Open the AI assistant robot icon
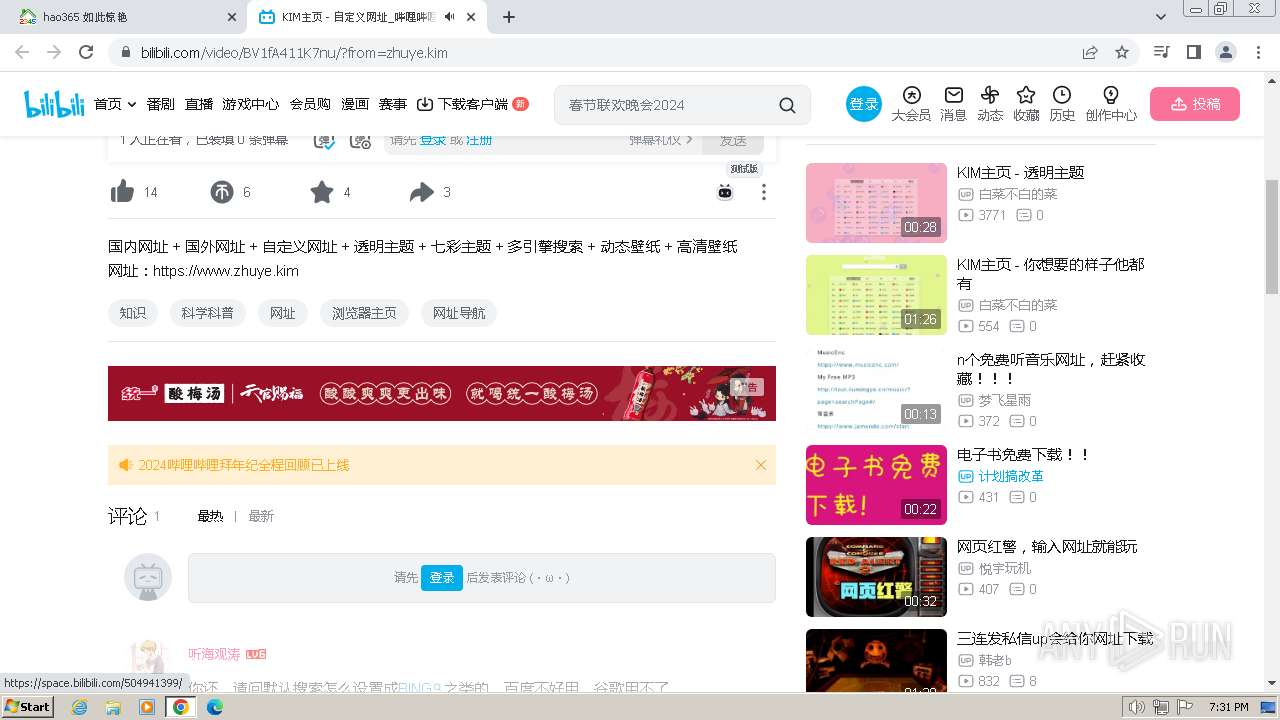Screen dimensions: 1280x720 click(725, 192)
